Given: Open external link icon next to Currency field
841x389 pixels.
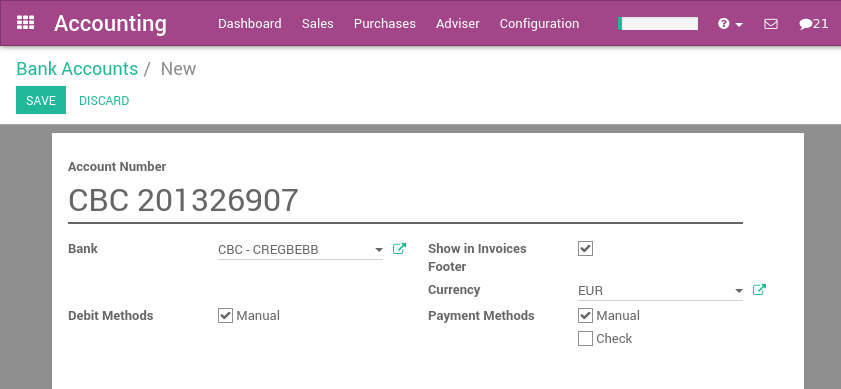Looking at the screenshot, I should coord(759,290).
